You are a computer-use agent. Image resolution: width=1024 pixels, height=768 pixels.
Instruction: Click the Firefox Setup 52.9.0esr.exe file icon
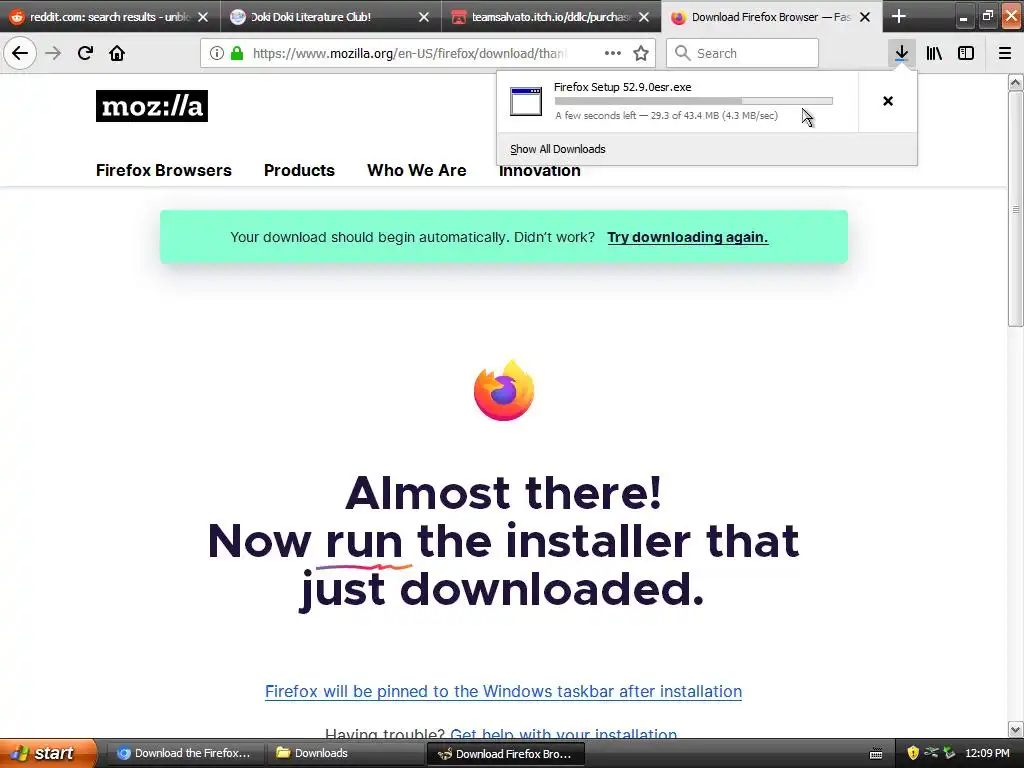pos(526,101)
